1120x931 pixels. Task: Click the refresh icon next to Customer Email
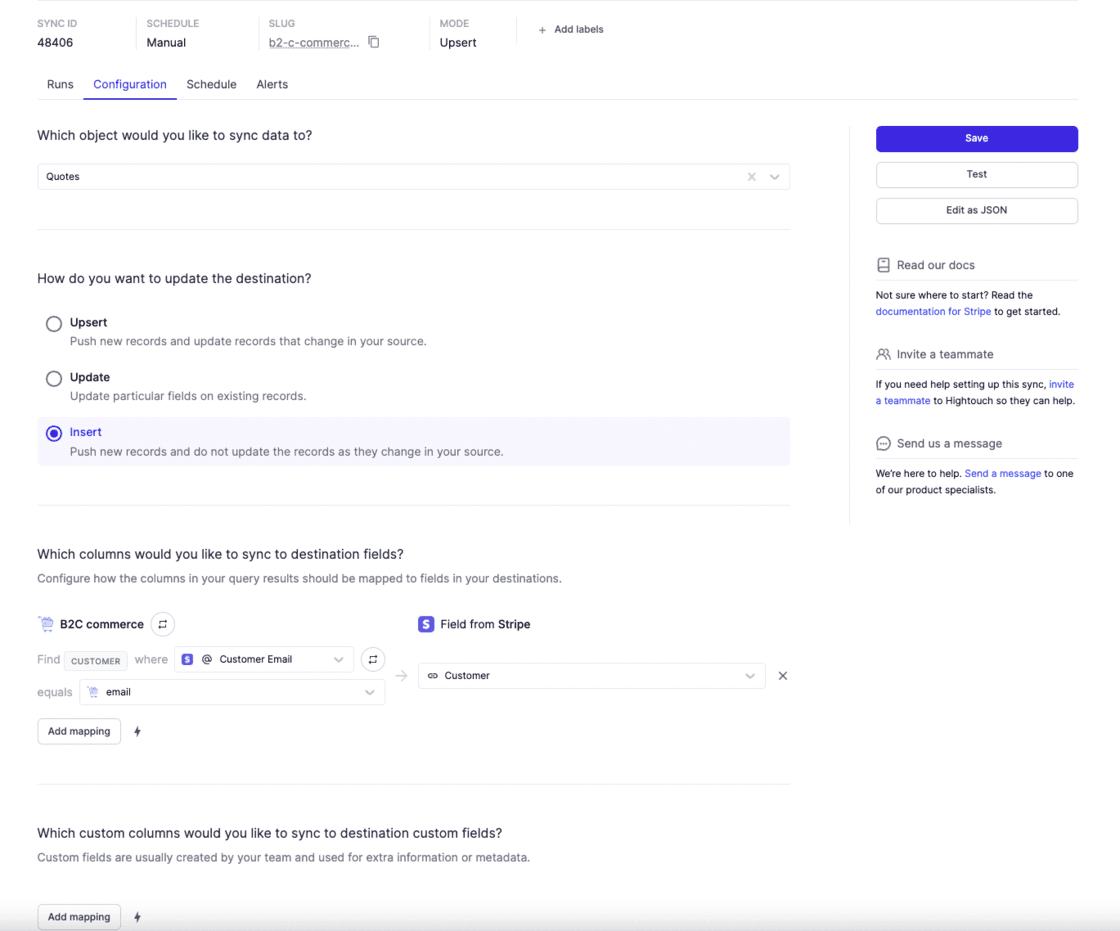372,659
